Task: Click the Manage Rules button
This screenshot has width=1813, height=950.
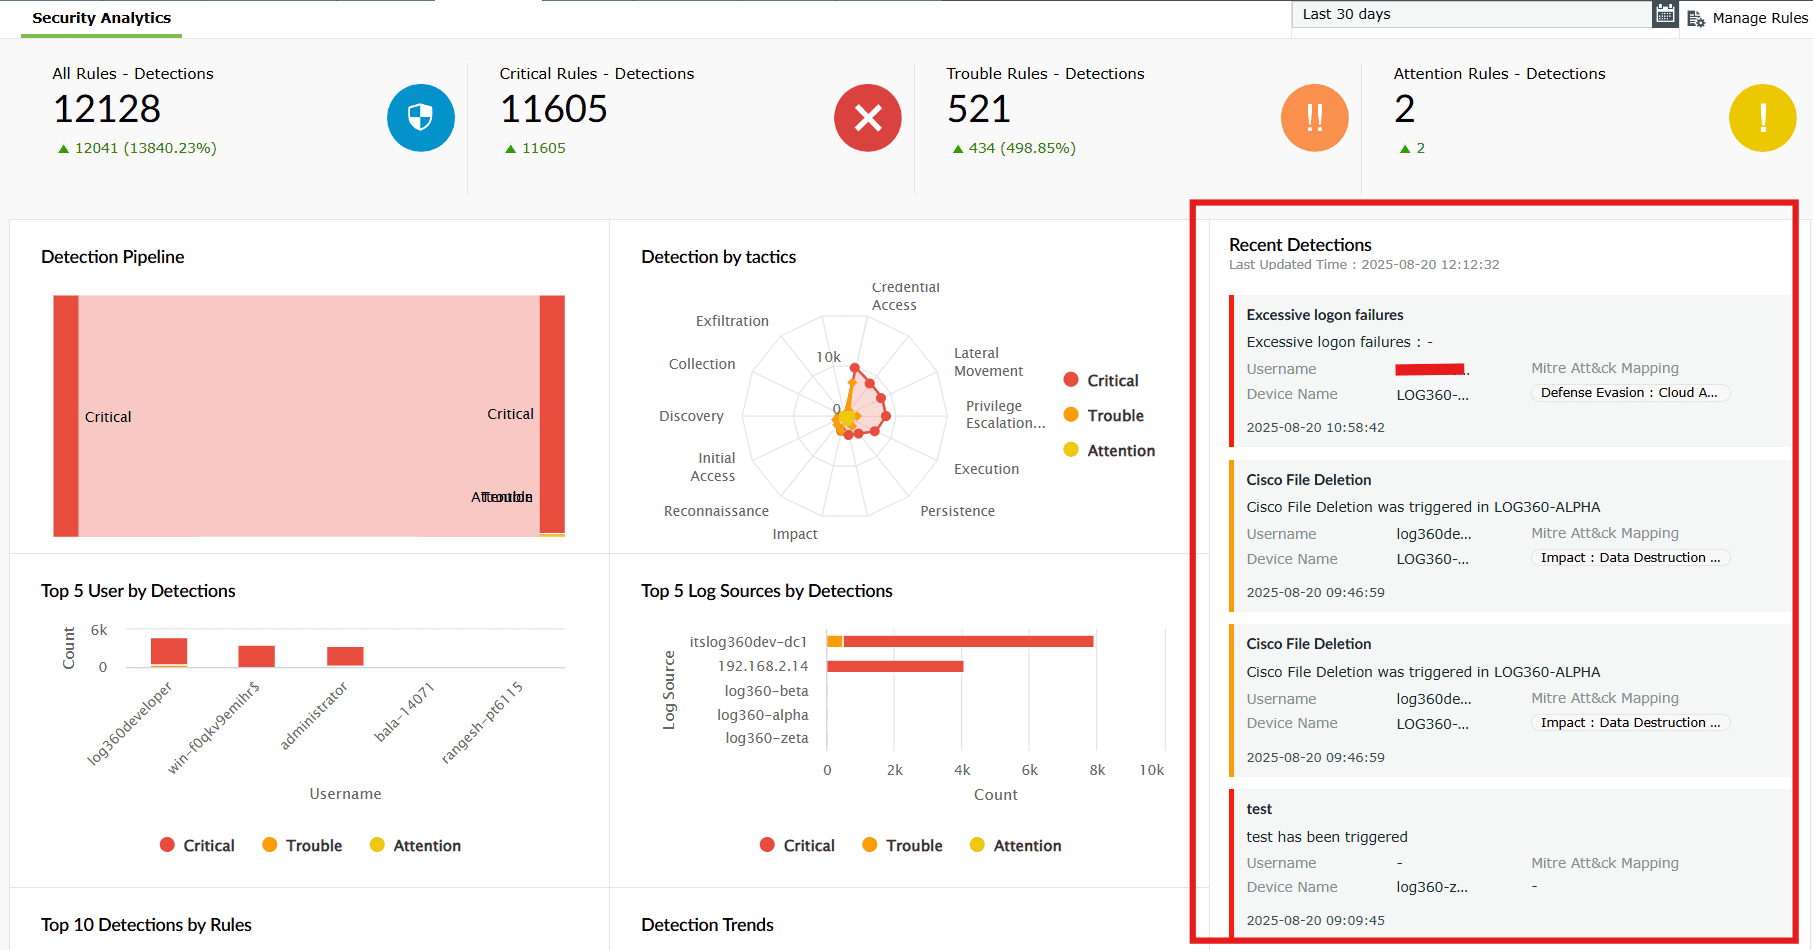Action: pyautogui.click(x=1757, y=17)
